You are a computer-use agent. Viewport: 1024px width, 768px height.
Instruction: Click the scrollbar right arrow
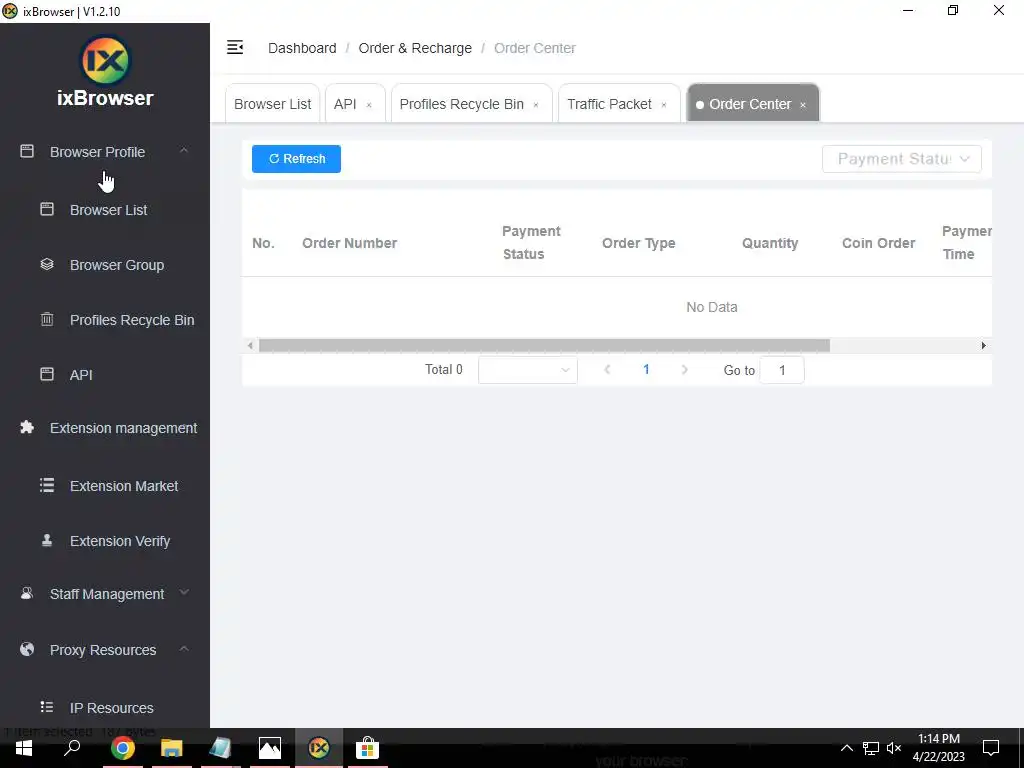(x=984, y=345)
